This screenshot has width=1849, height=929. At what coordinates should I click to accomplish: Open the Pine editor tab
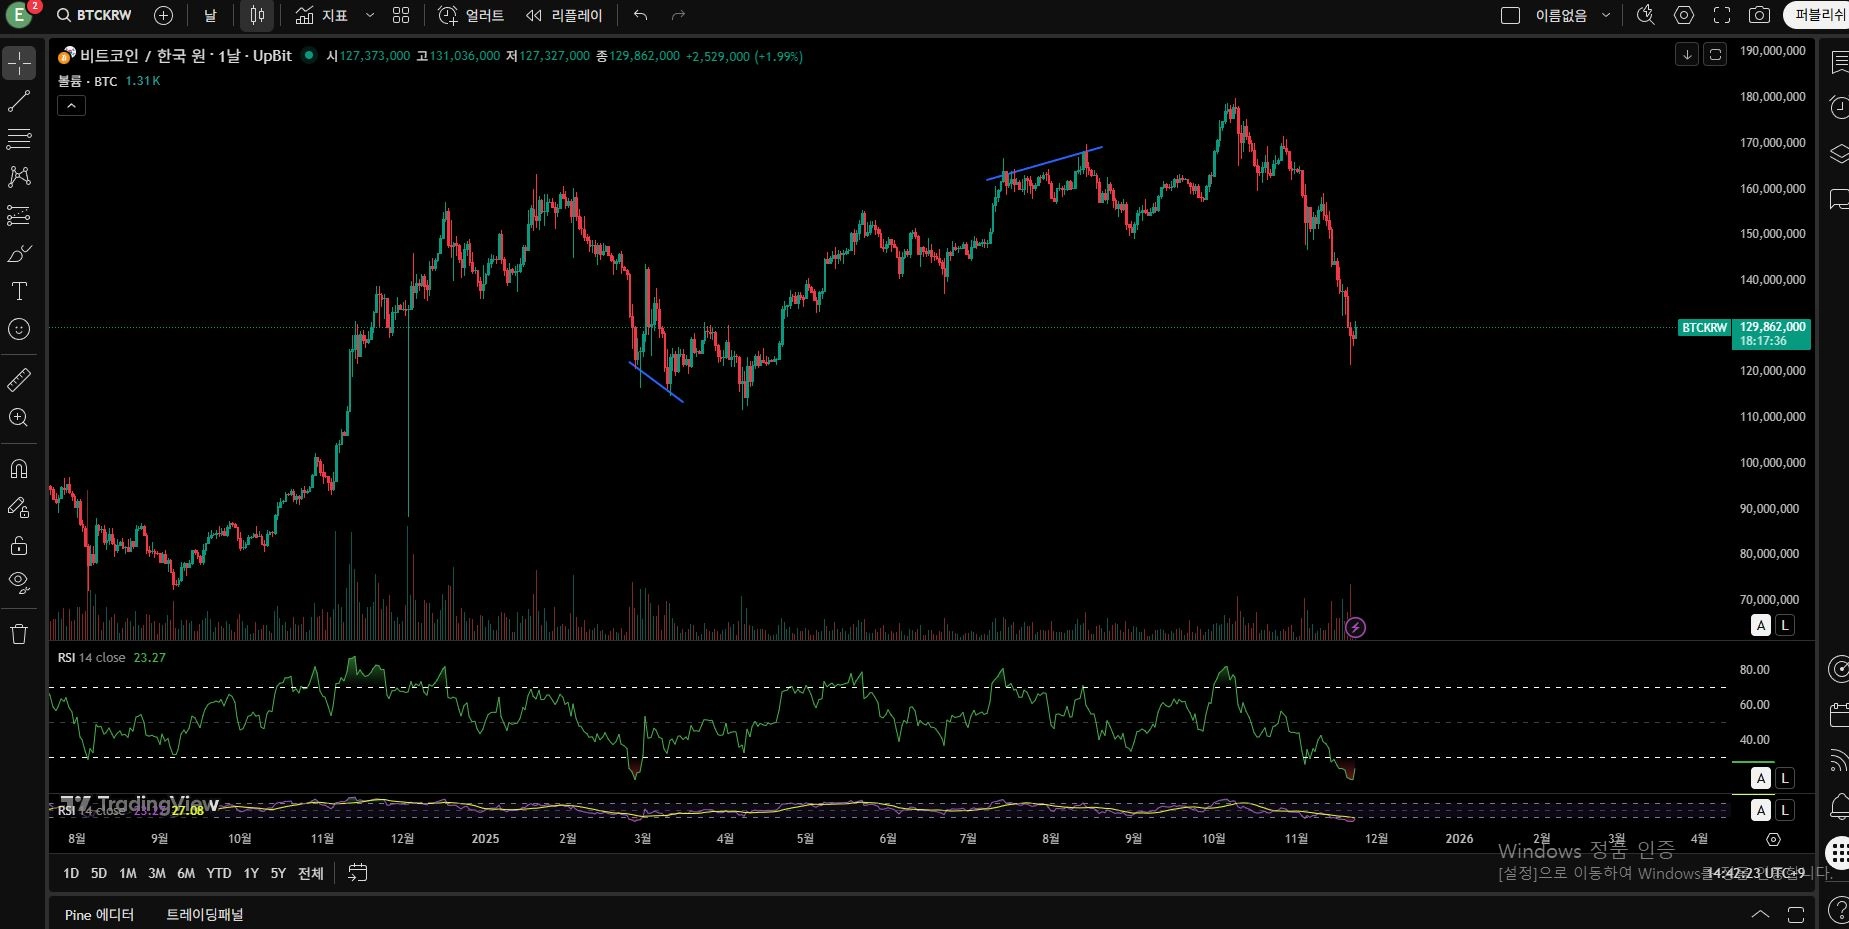[x=99, y=914]
